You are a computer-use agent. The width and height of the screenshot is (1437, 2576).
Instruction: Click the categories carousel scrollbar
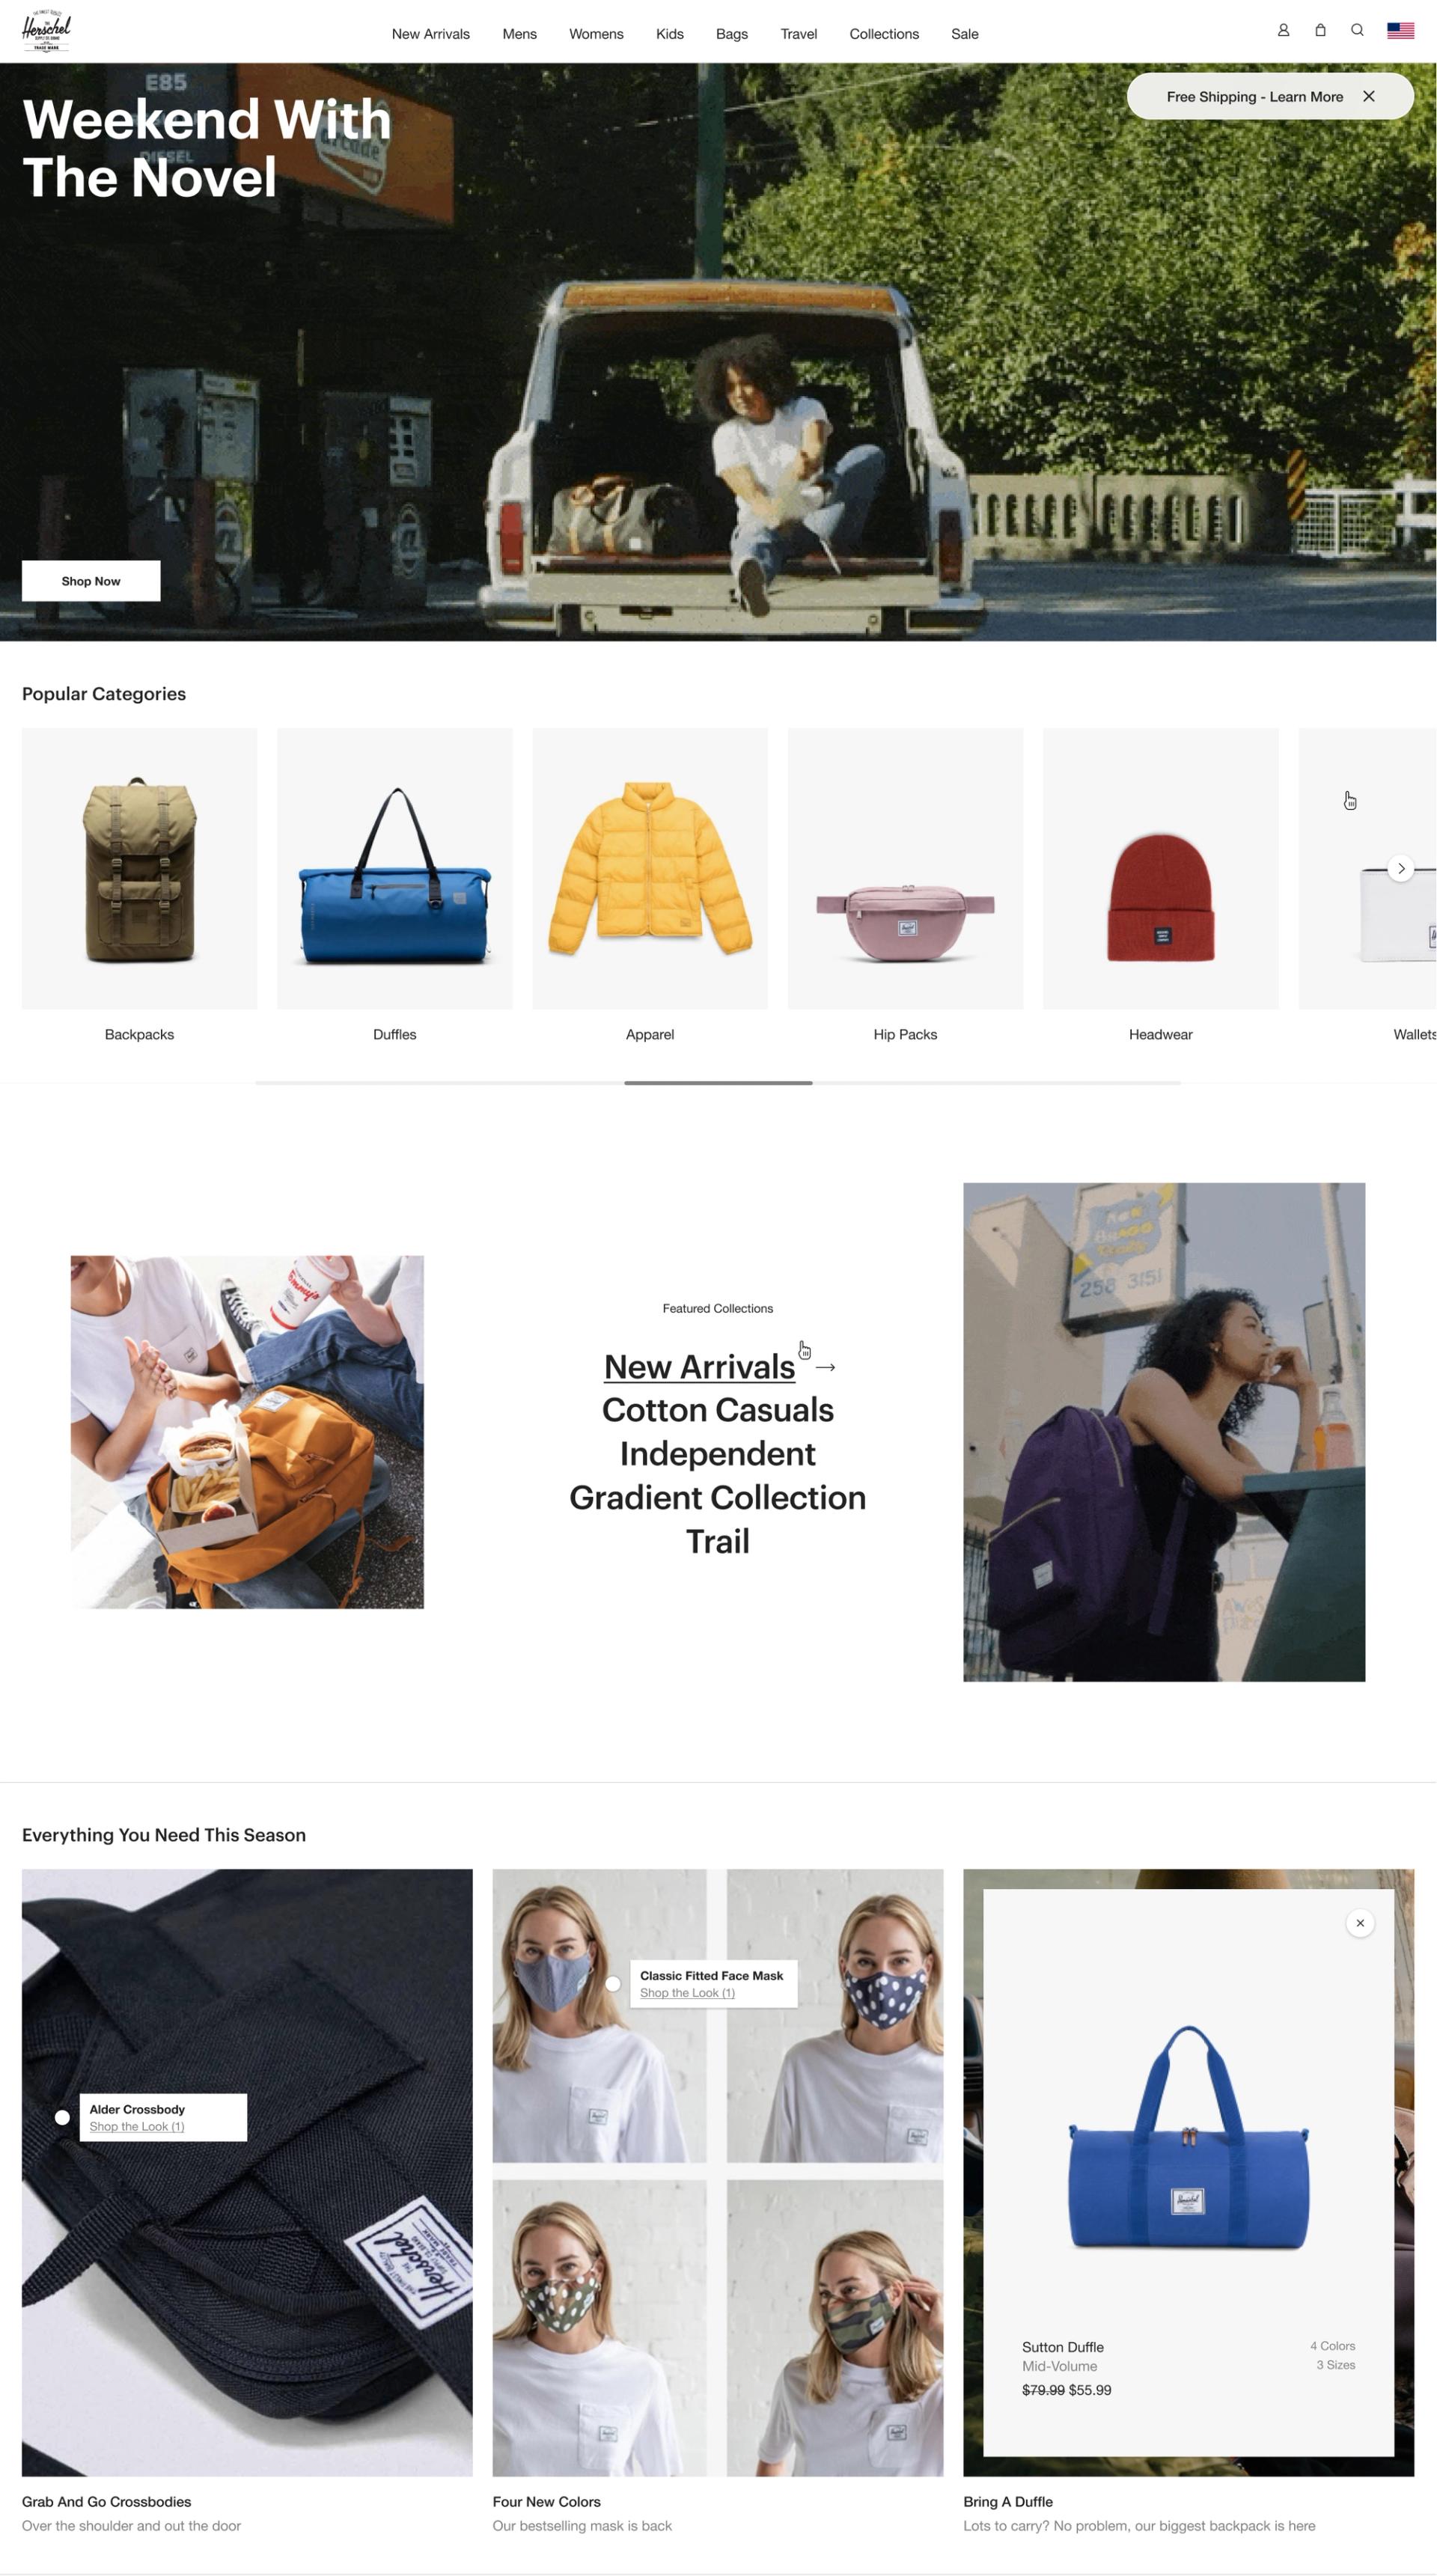718,1082
